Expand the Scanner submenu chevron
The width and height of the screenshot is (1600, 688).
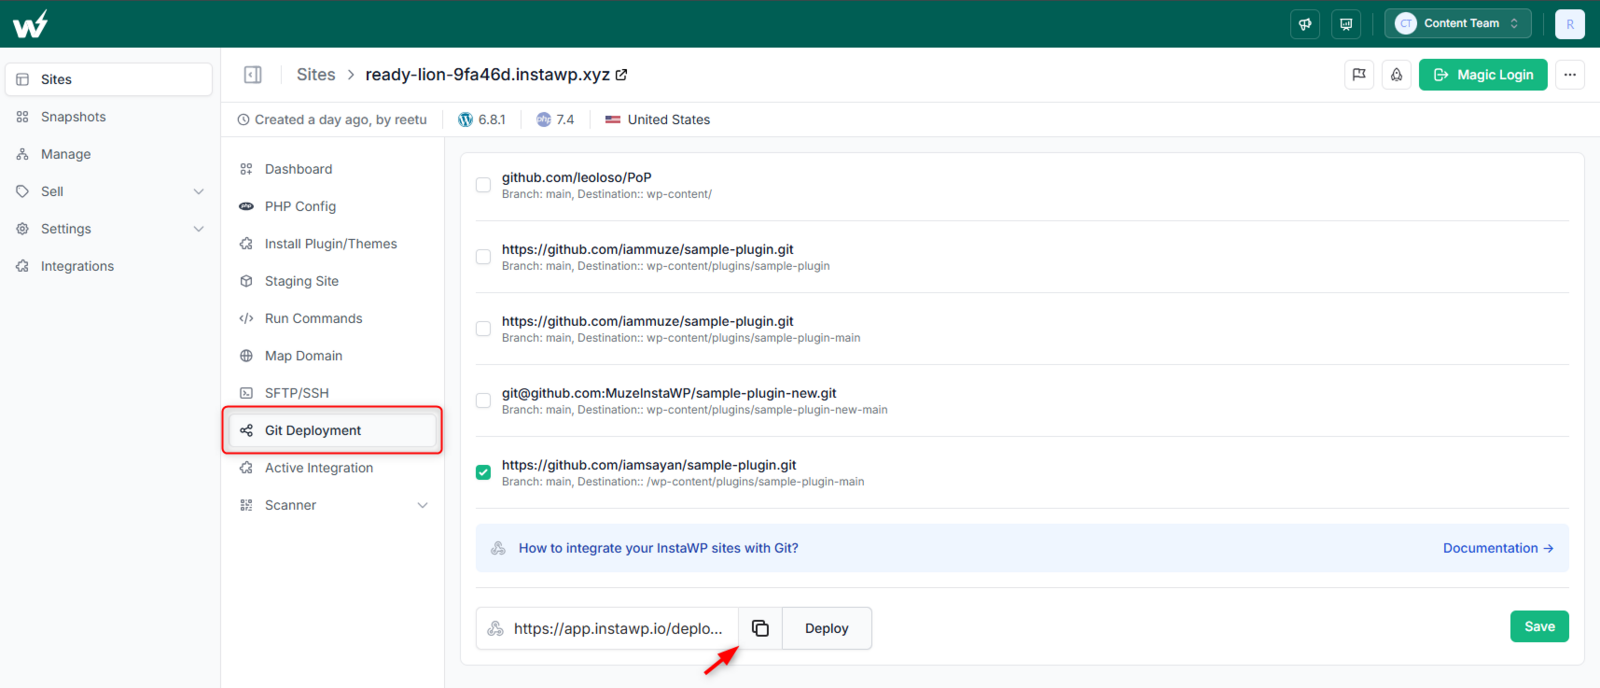tap(422, 506)
